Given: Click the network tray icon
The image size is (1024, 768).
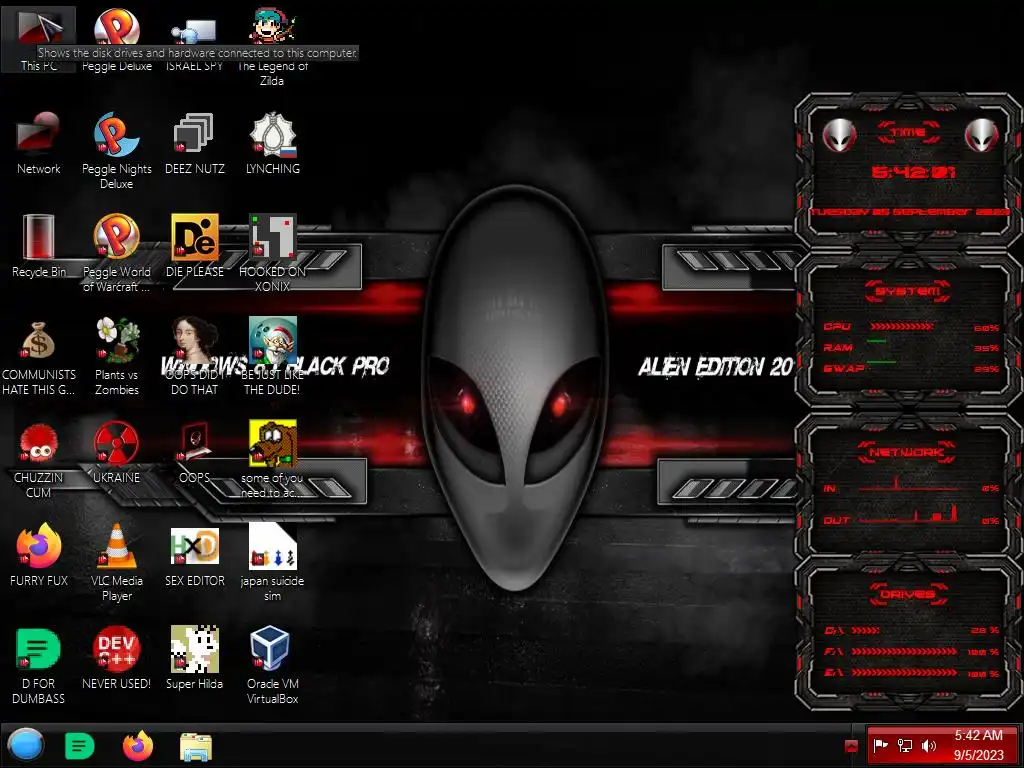Looking at the screenshot, I should click(x=904, y=745).
